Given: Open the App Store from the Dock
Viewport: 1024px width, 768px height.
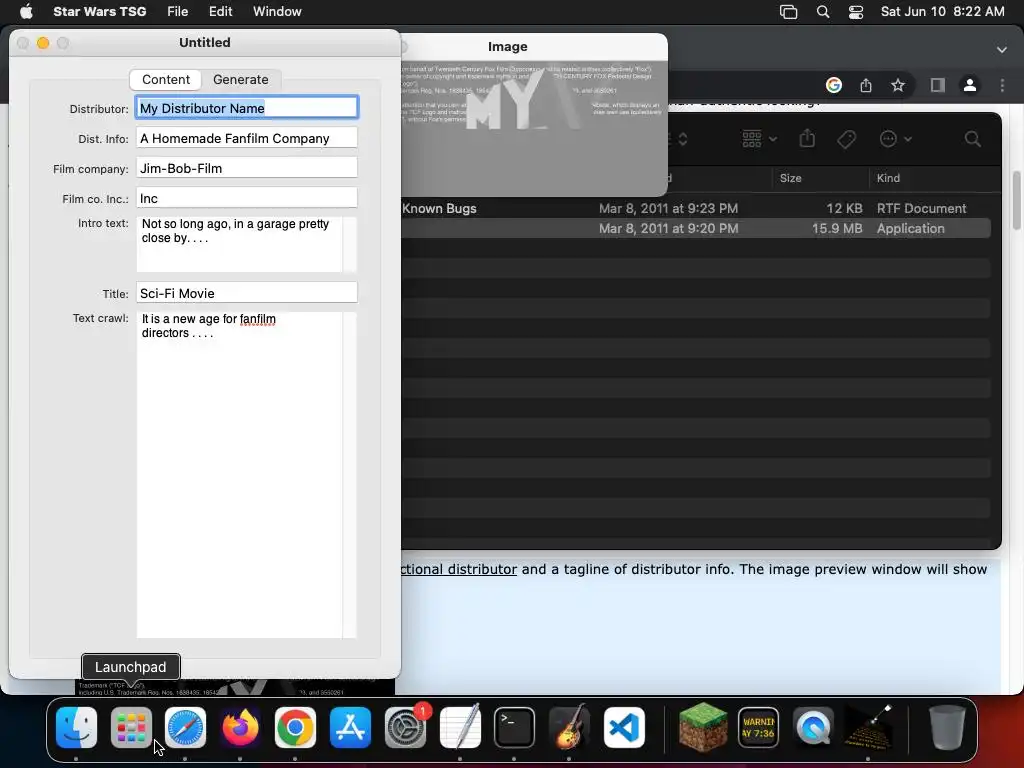Looking at the screenshot, I should pos(350,728).
